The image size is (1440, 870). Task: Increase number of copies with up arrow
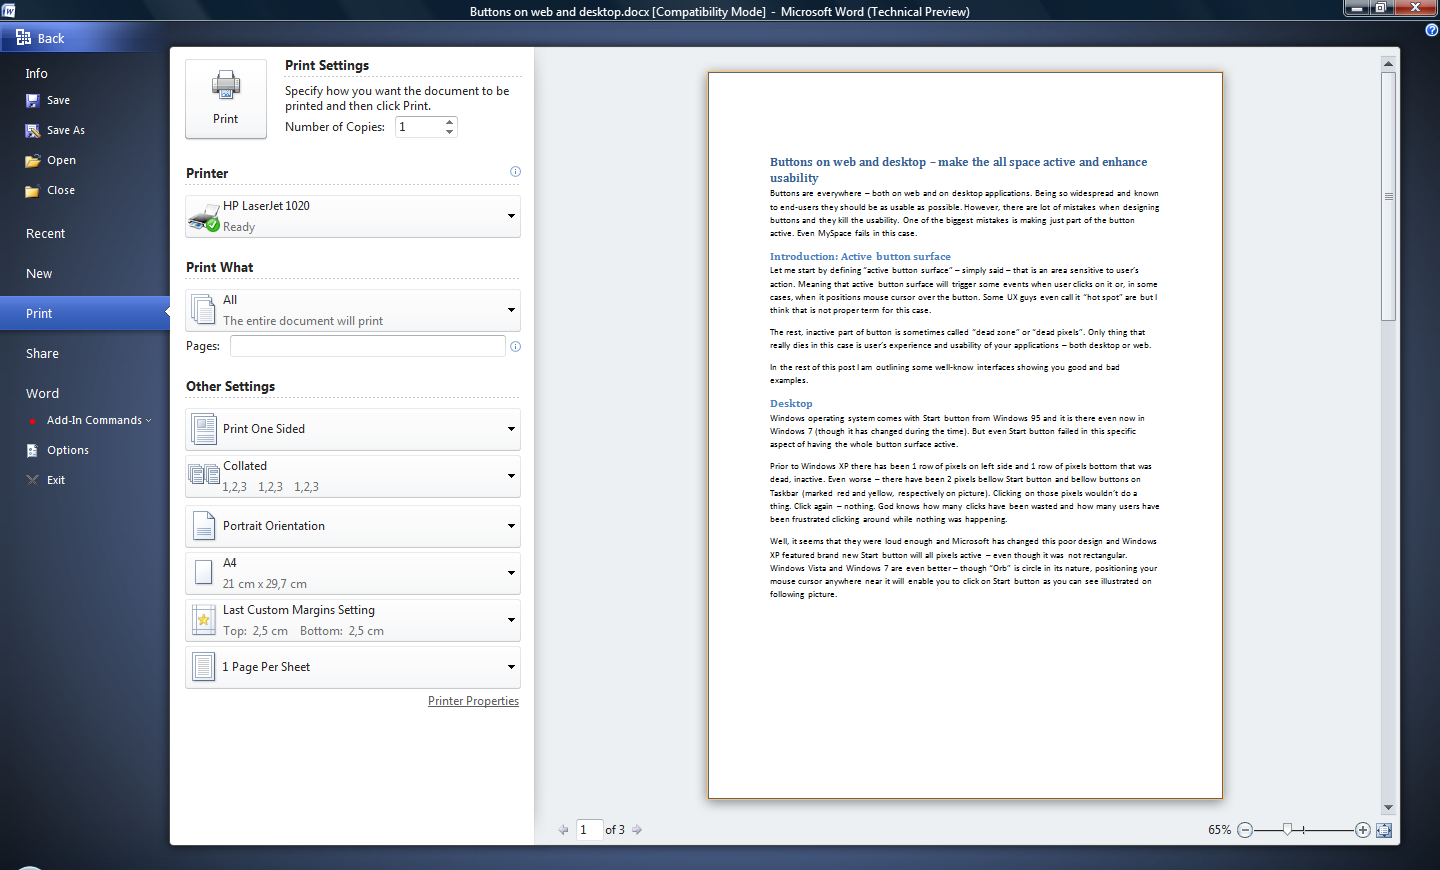[450, 122]
